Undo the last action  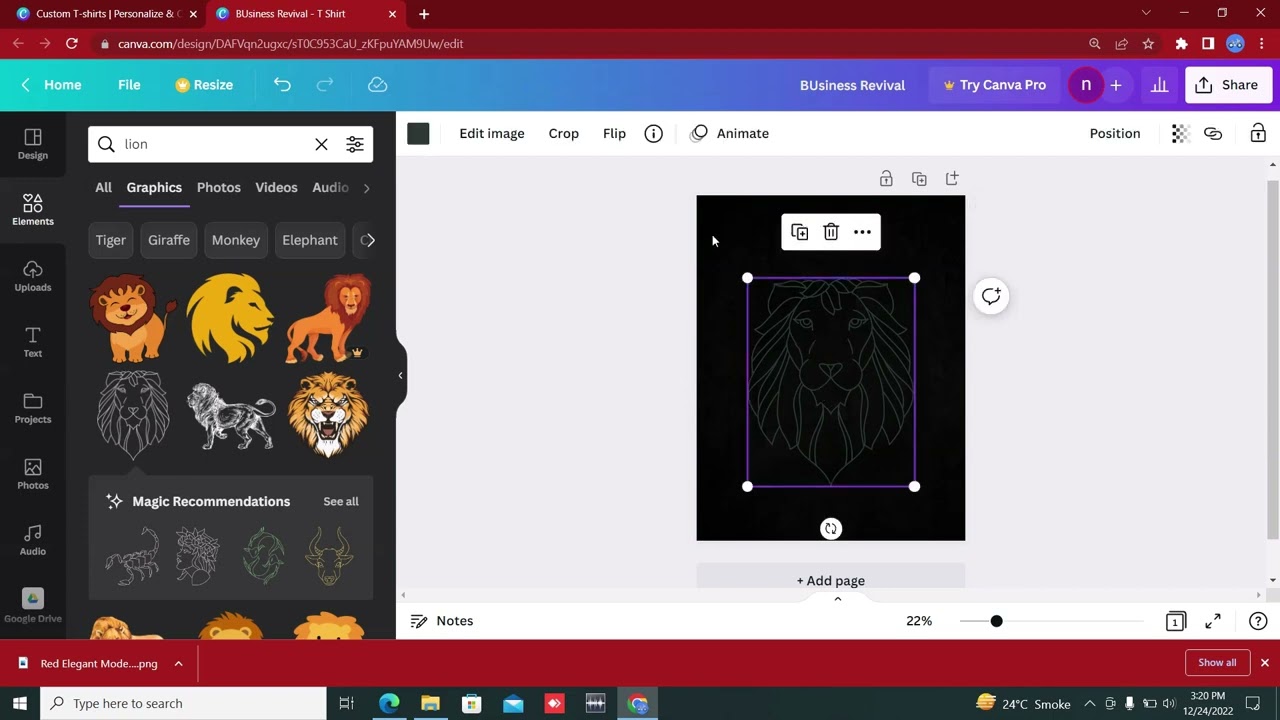pyautogui.click(x=282, y=85)
